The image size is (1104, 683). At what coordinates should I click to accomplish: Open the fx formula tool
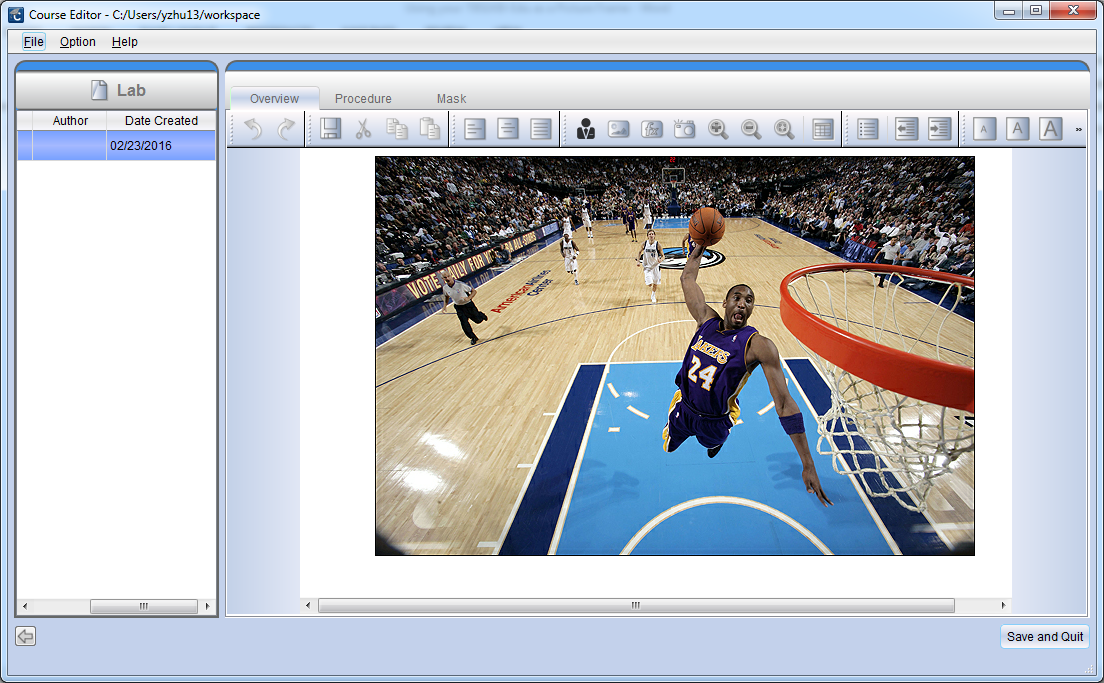(x=651, y=128)
